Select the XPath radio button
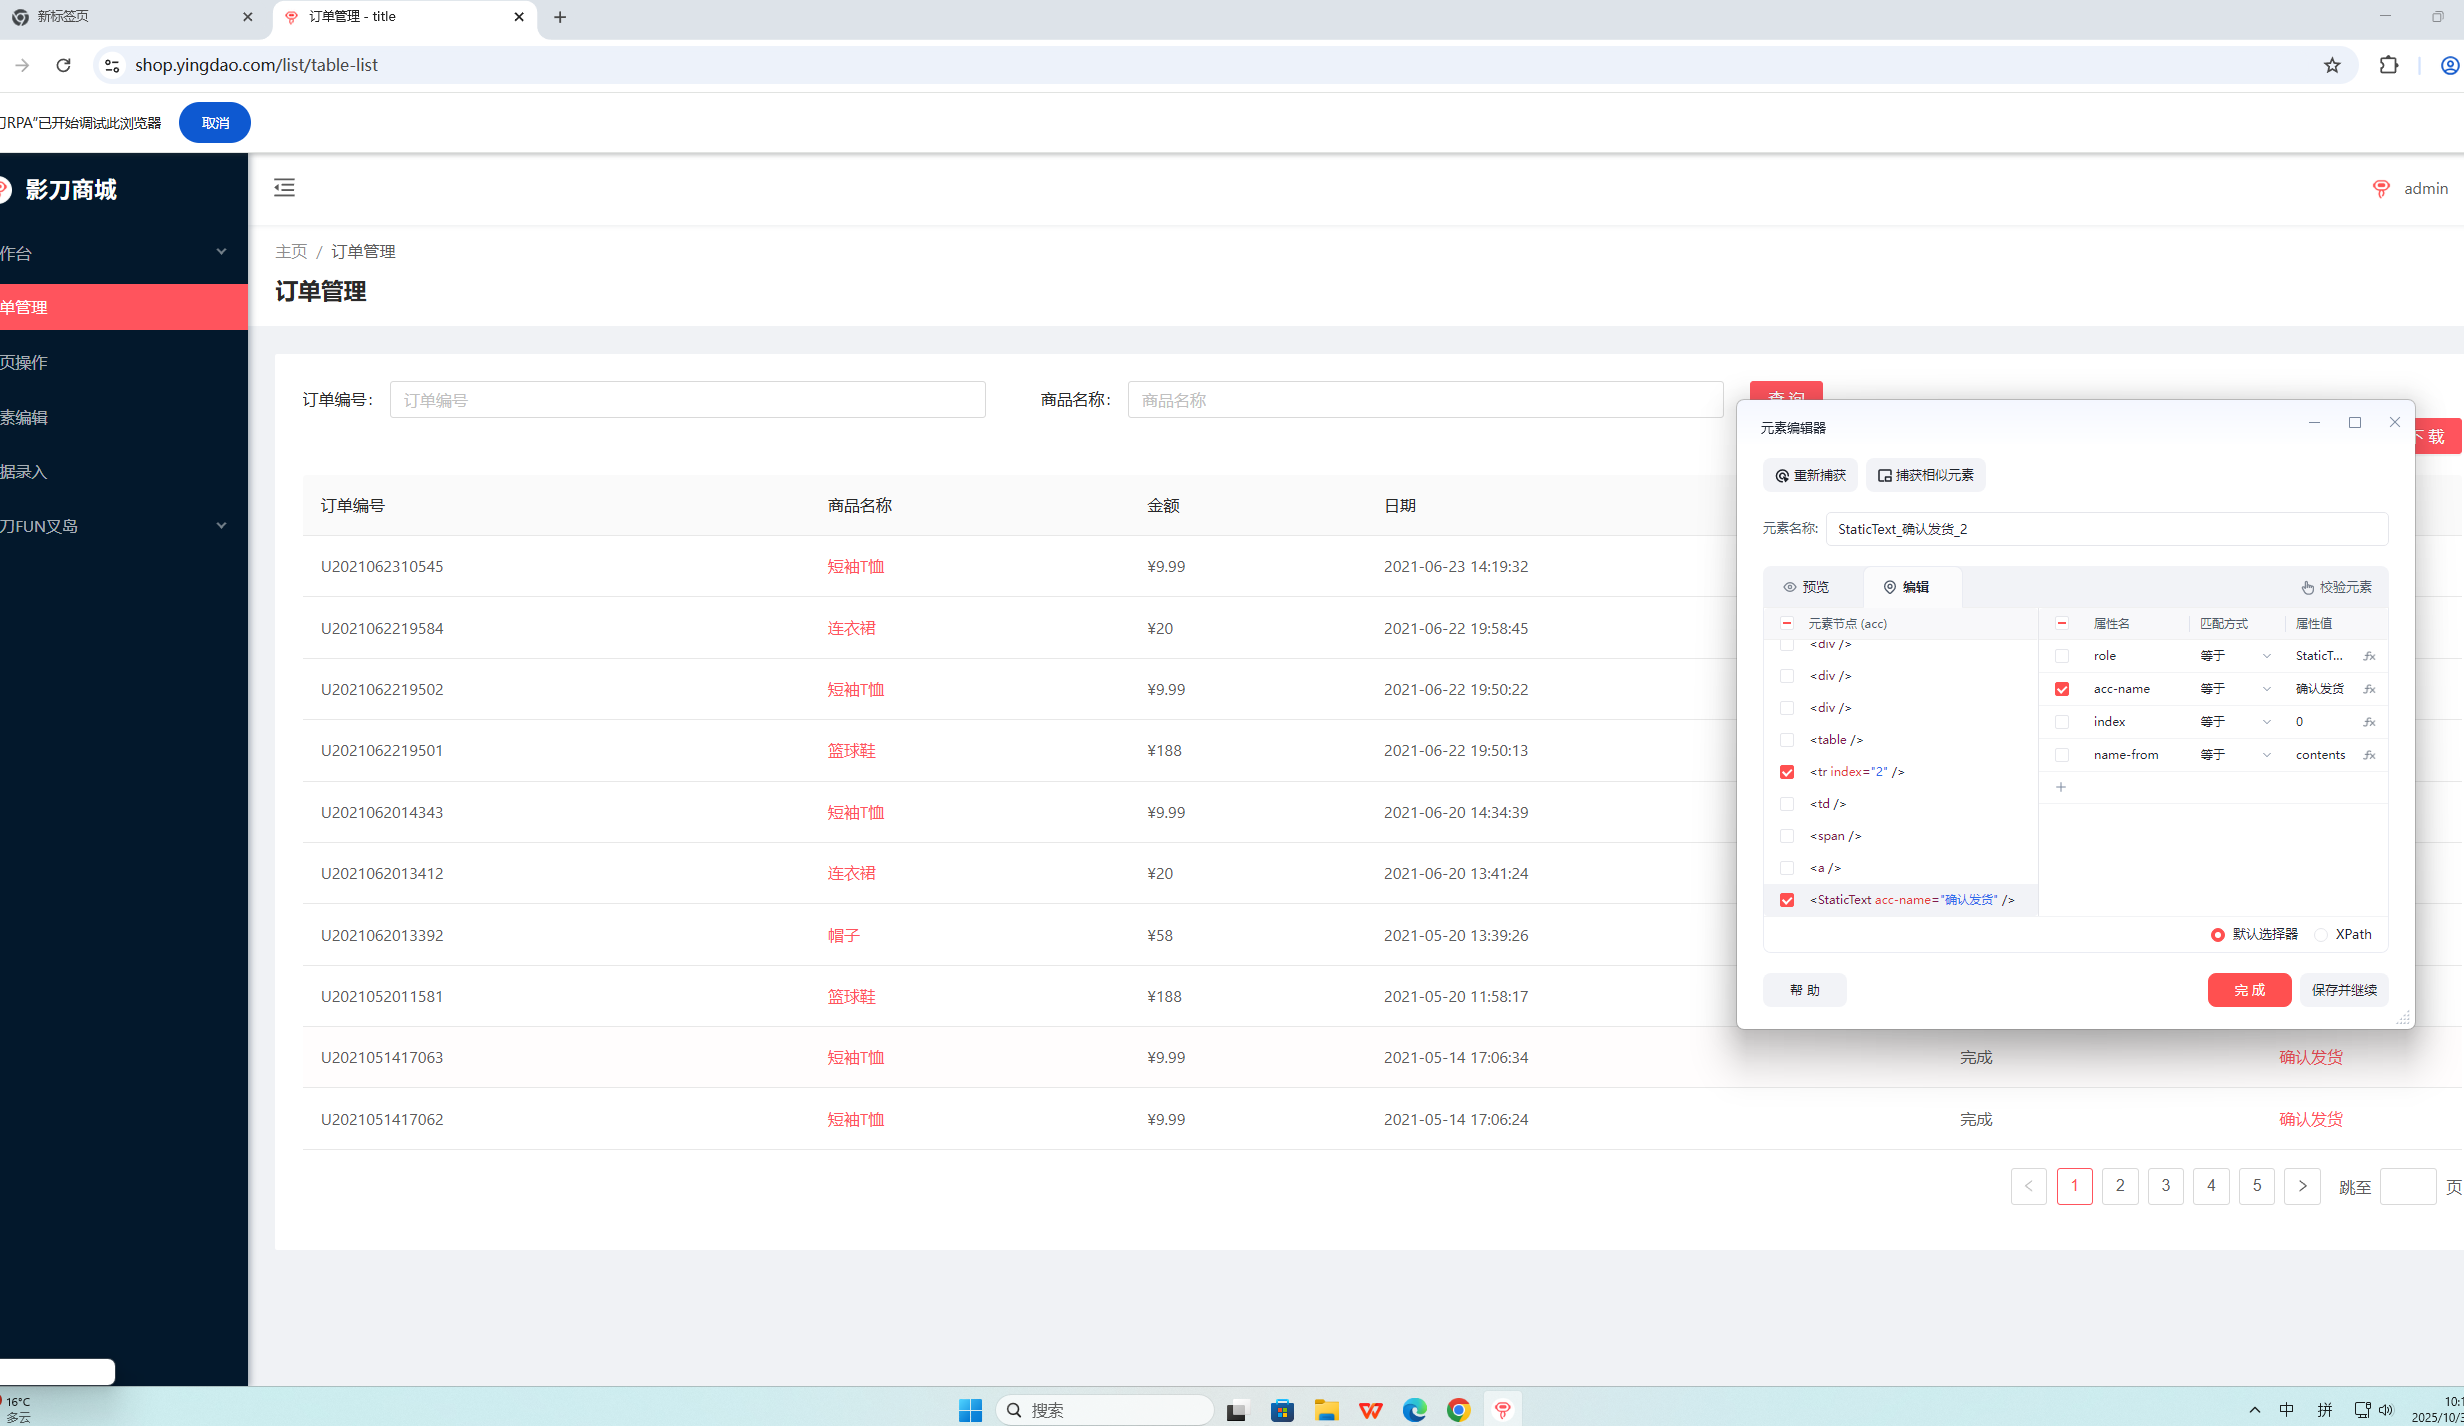 pyautogui.click(x=2321, y=934)
